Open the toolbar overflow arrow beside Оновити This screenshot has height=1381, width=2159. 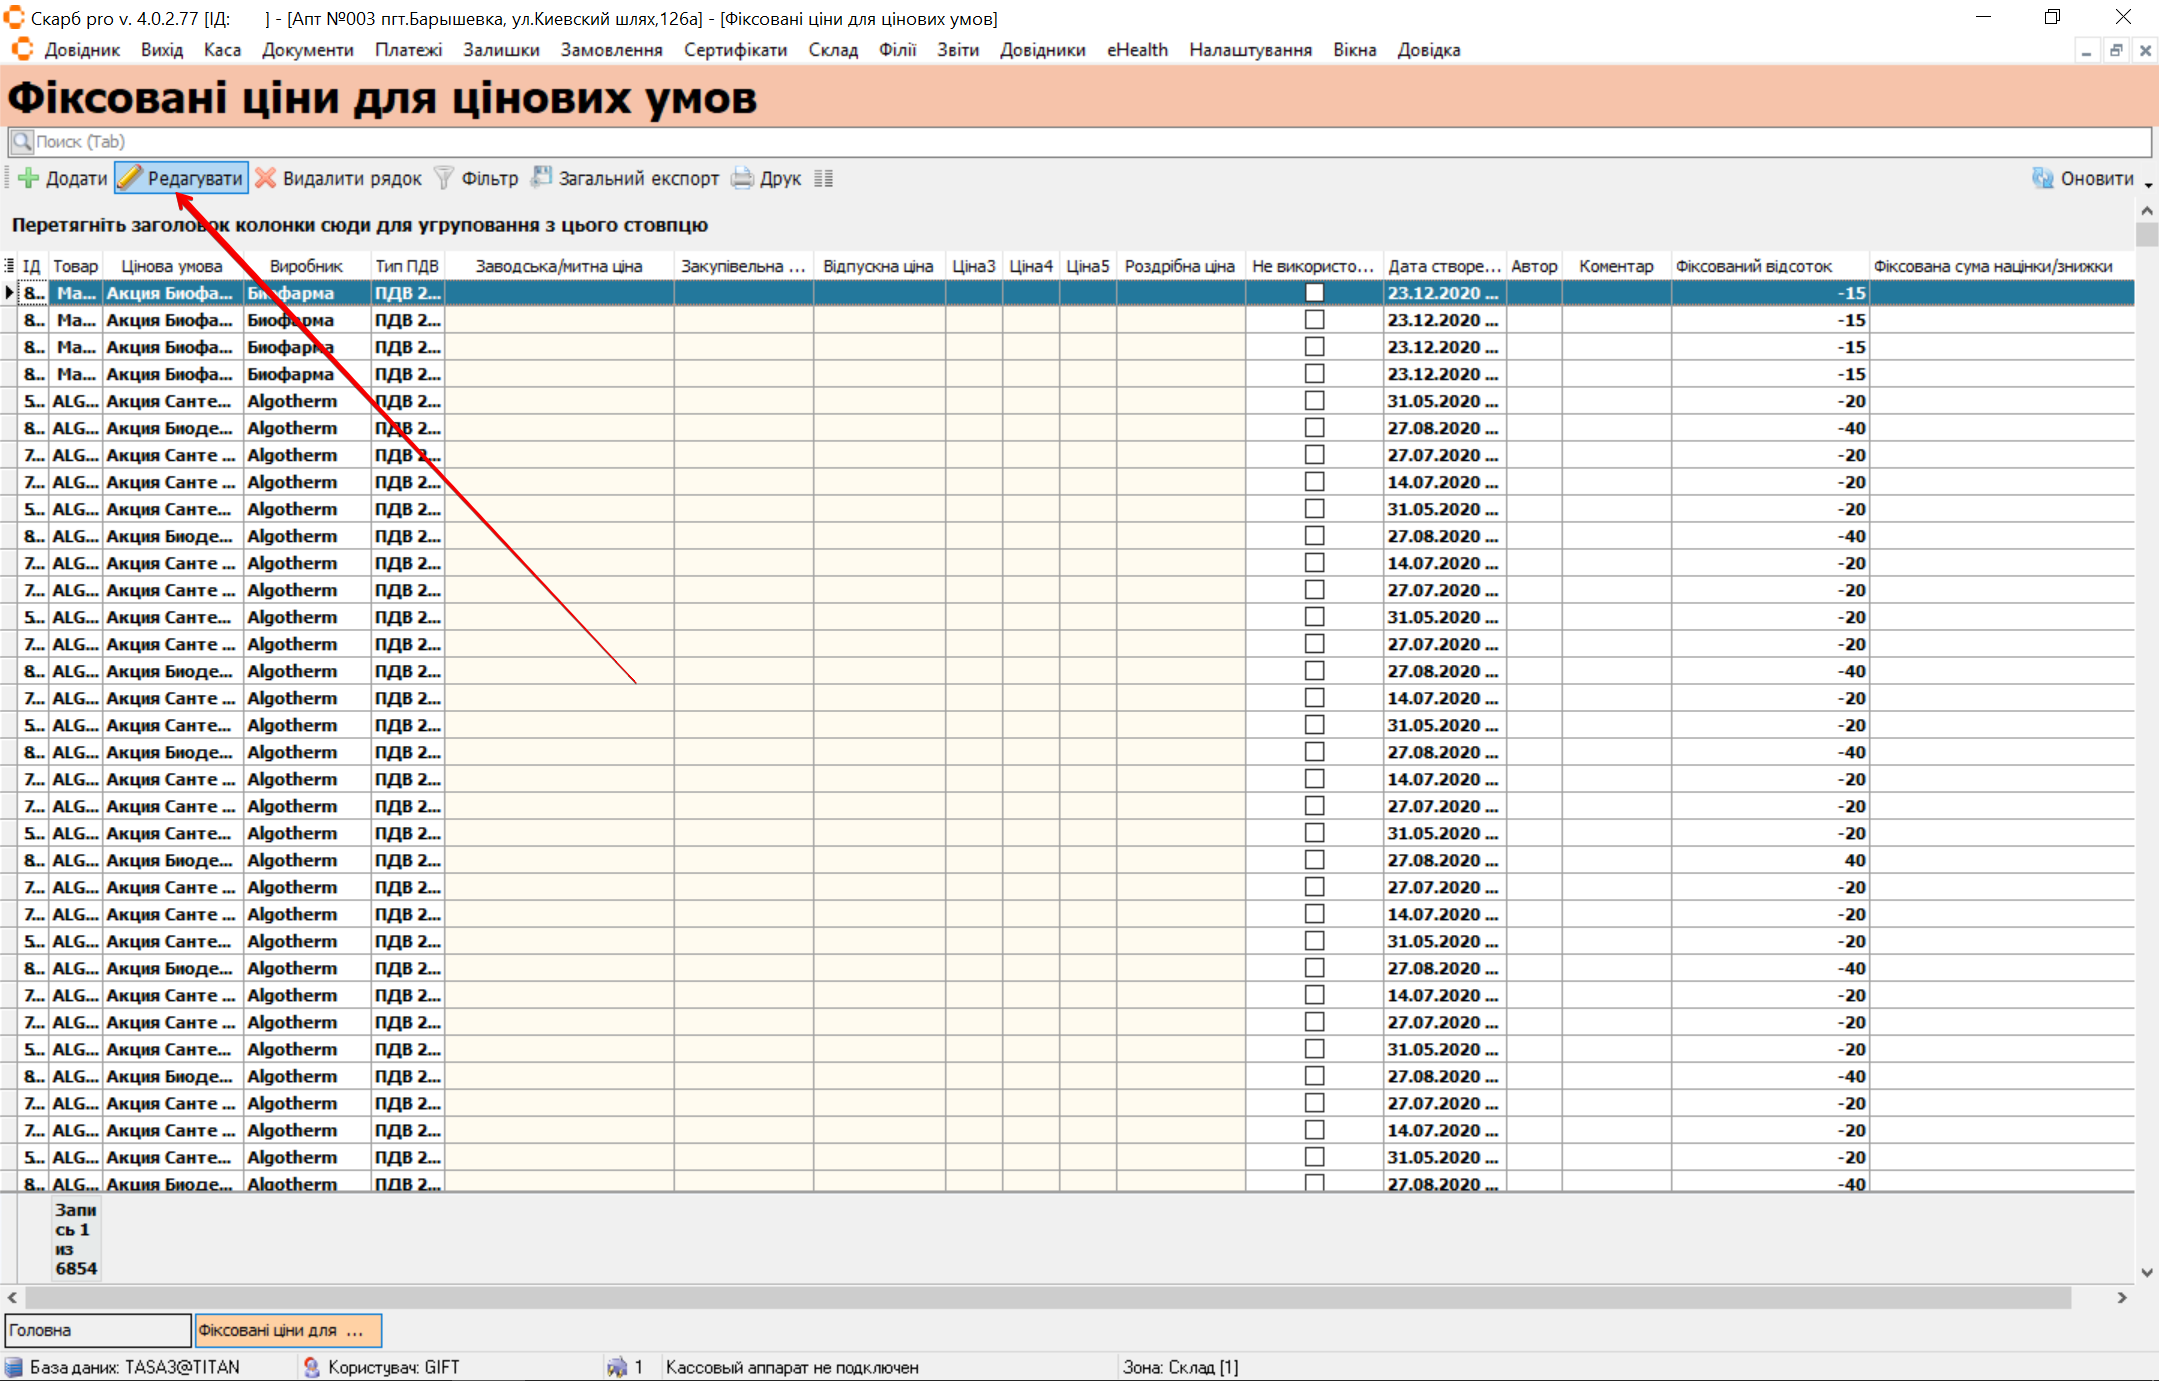point(2148,184)
